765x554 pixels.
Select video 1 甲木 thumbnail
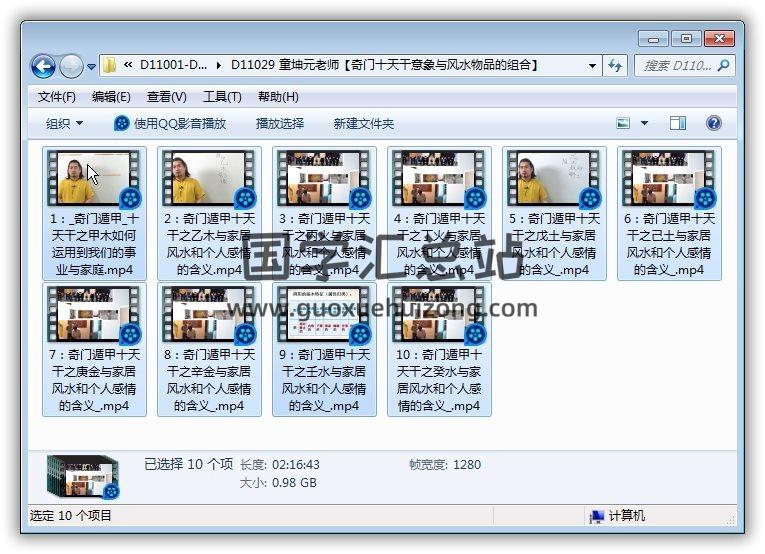coord(94,178)
